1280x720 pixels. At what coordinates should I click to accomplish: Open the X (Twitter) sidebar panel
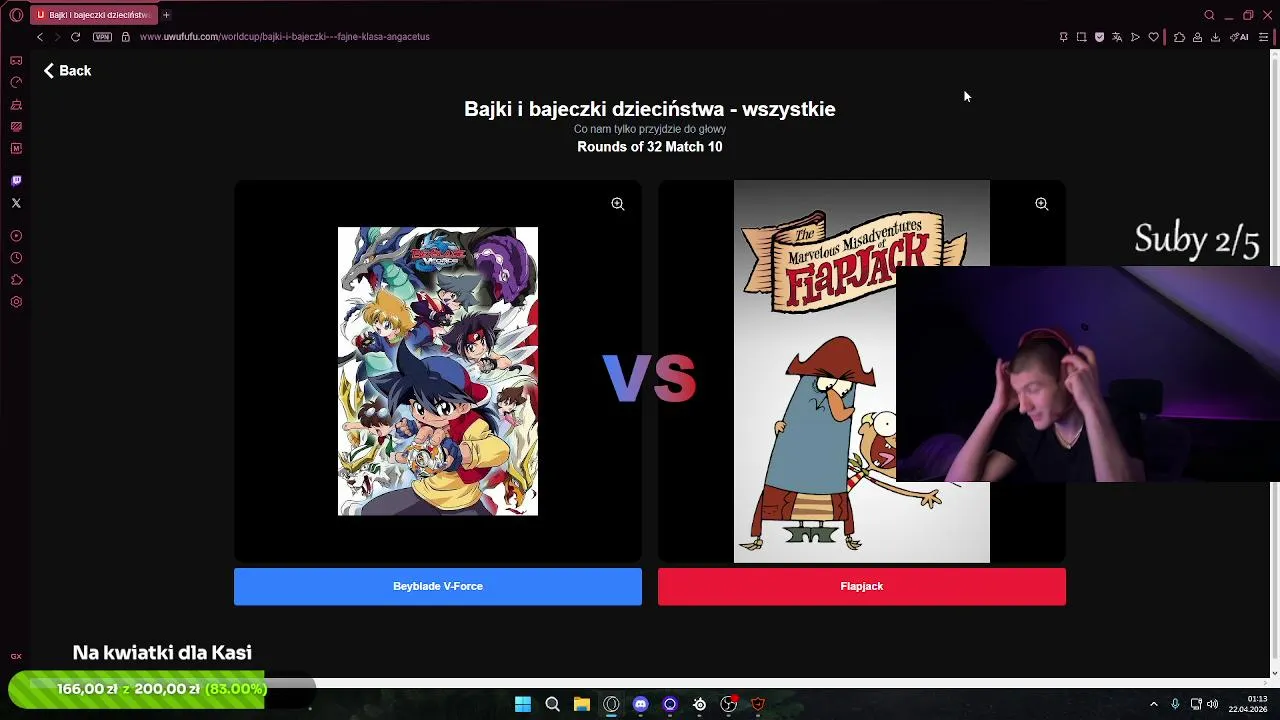[16, 203]
